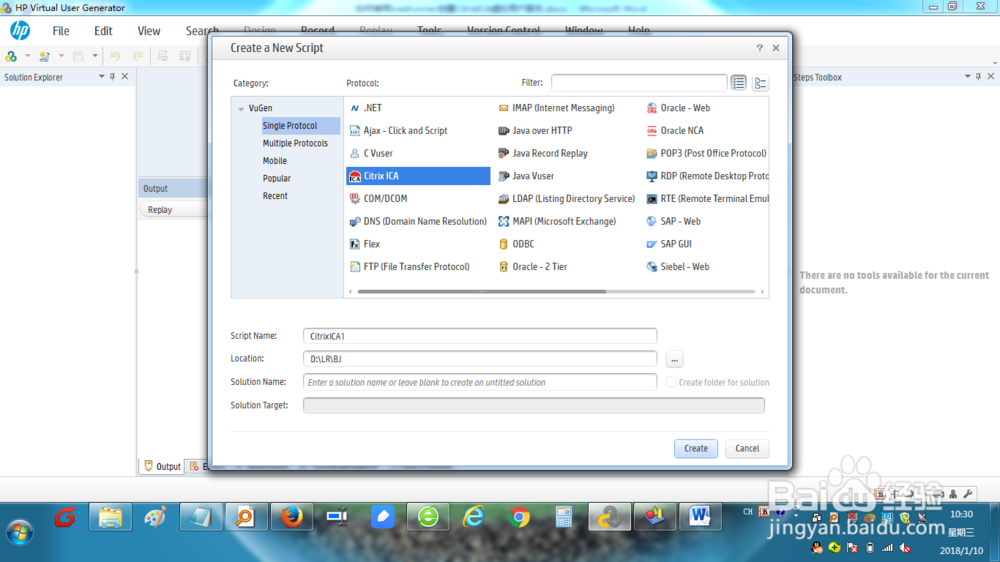Switch protocol list to tree view
This screenshot has height=562, width=1000.
(x=760, y=83)
